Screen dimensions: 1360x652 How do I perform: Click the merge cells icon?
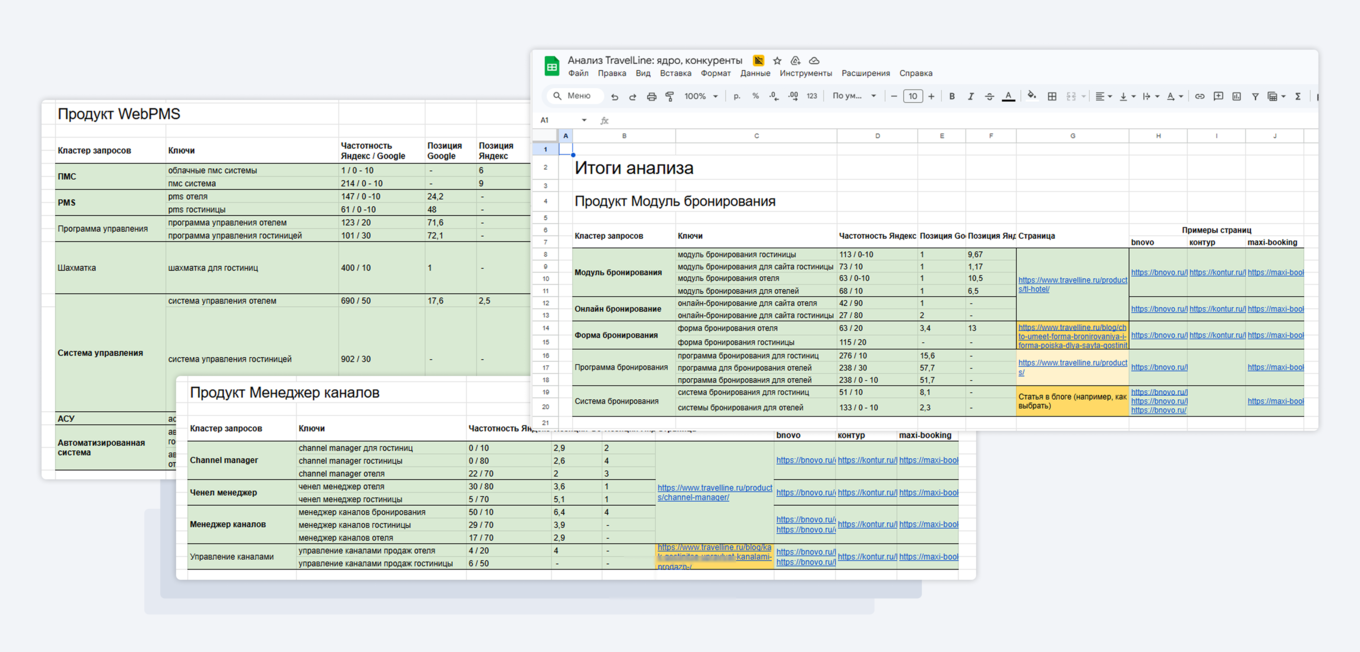[1071, 97]
